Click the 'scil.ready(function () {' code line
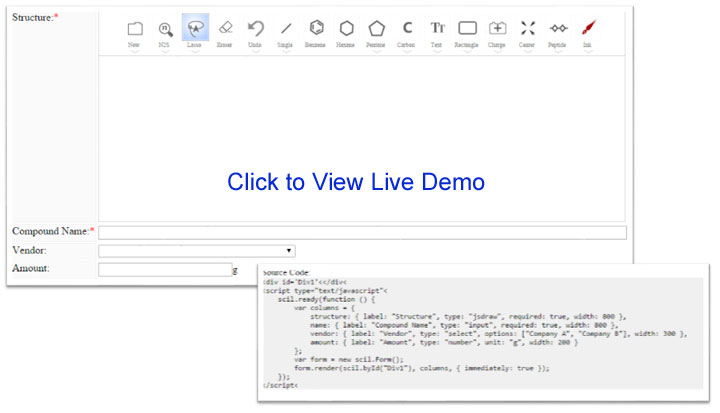The height and width of the screenshot is (413, 720). (326, 300)
